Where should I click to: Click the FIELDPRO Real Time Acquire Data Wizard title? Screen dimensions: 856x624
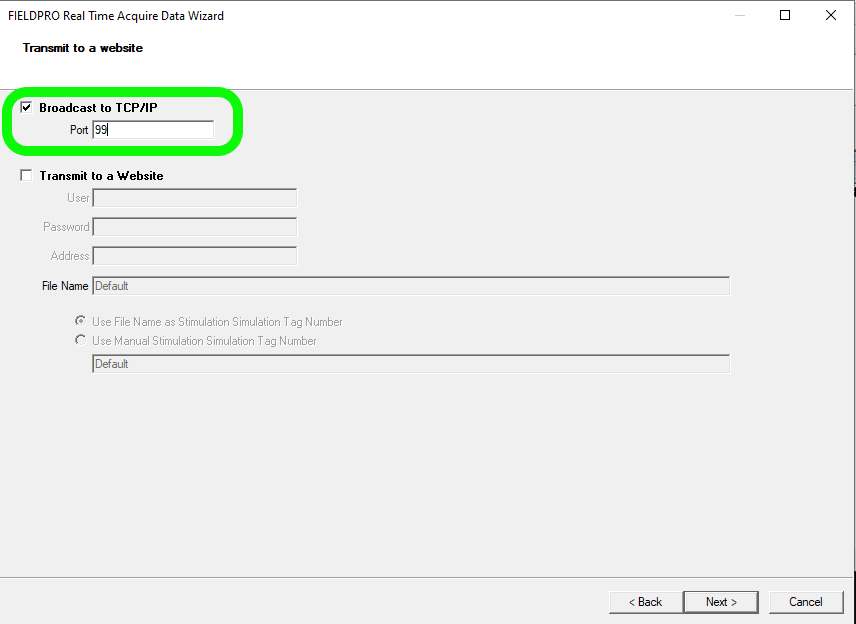pyautogui.click(x=116, y=16)
